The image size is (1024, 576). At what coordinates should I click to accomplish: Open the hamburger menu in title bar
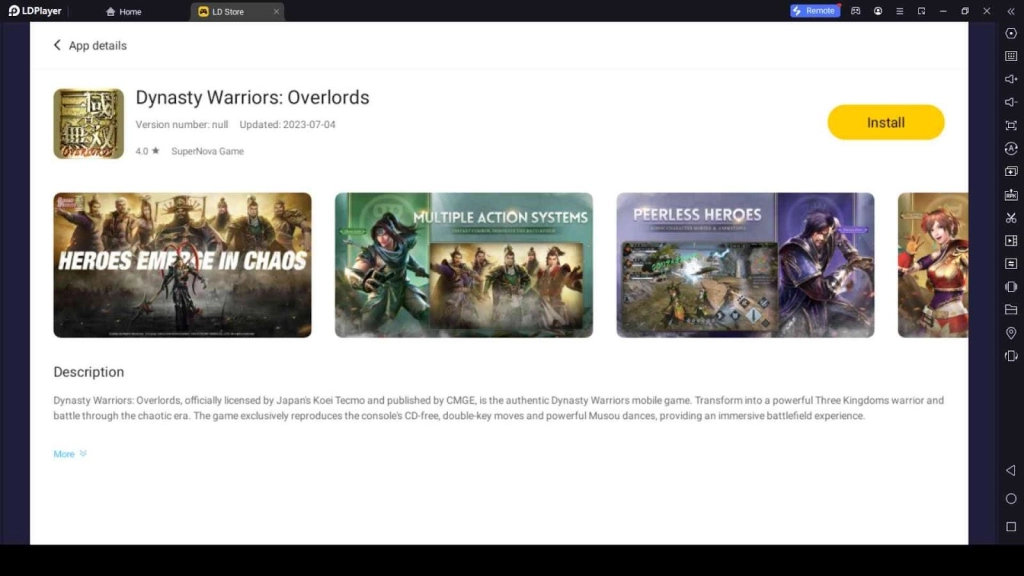tap(899, 11)
